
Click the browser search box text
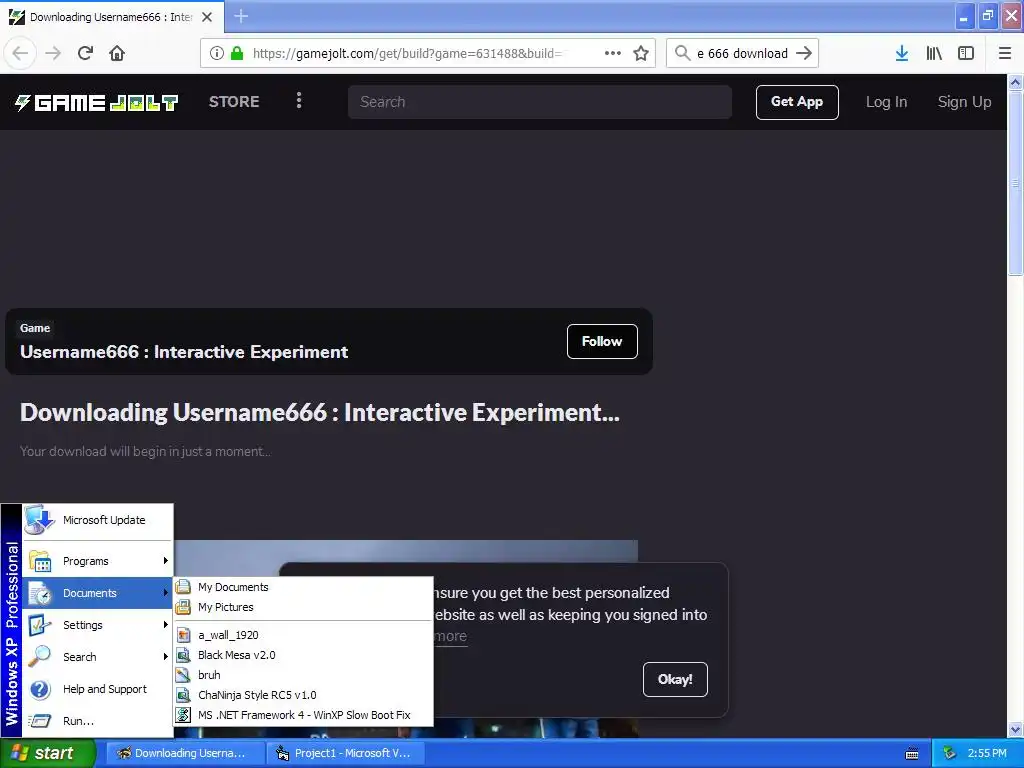742,54
